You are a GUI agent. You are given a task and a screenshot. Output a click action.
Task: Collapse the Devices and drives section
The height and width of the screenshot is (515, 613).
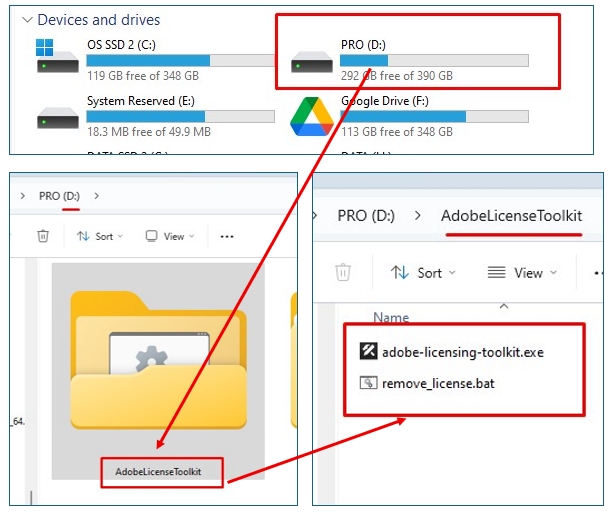point(27,20)
